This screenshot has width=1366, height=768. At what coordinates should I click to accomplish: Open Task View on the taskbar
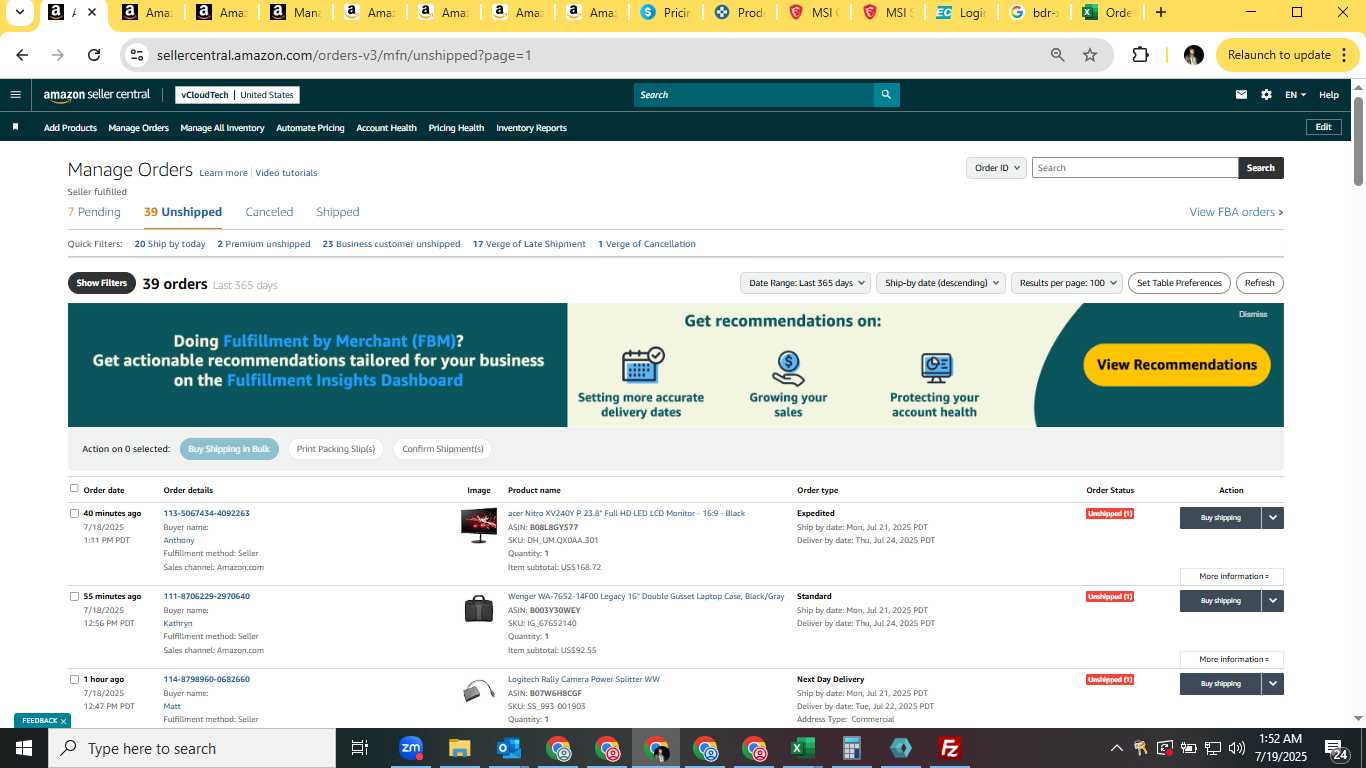pos(360,748)
